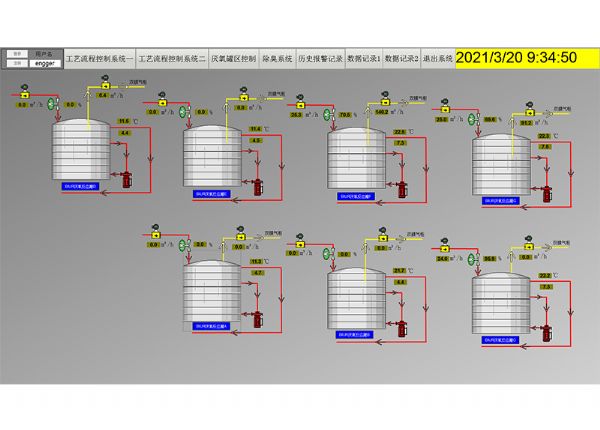Click the 95.2 gas flow value
The height and width of the screenshot is (430, 600).
pos(526,123)
